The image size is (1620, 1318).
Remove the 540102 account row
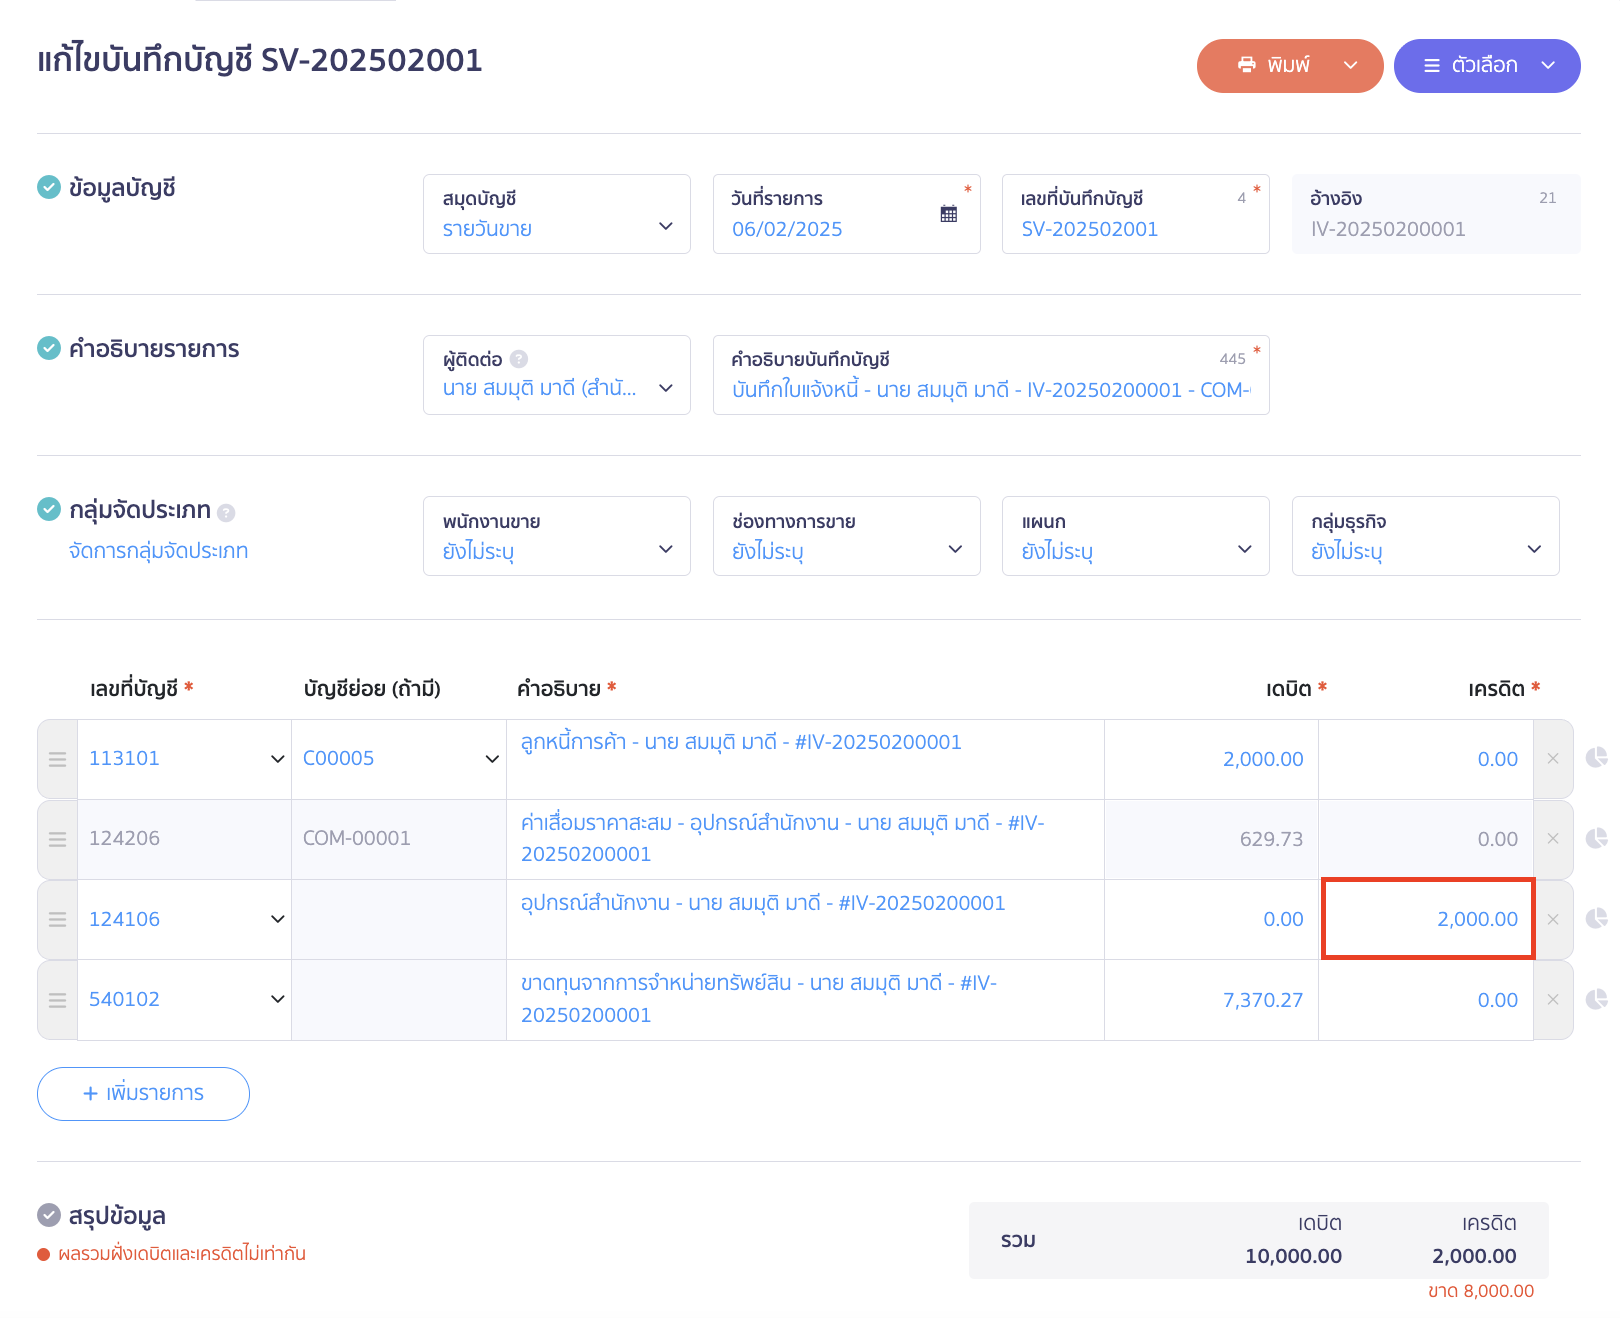click(1552, 1000)
